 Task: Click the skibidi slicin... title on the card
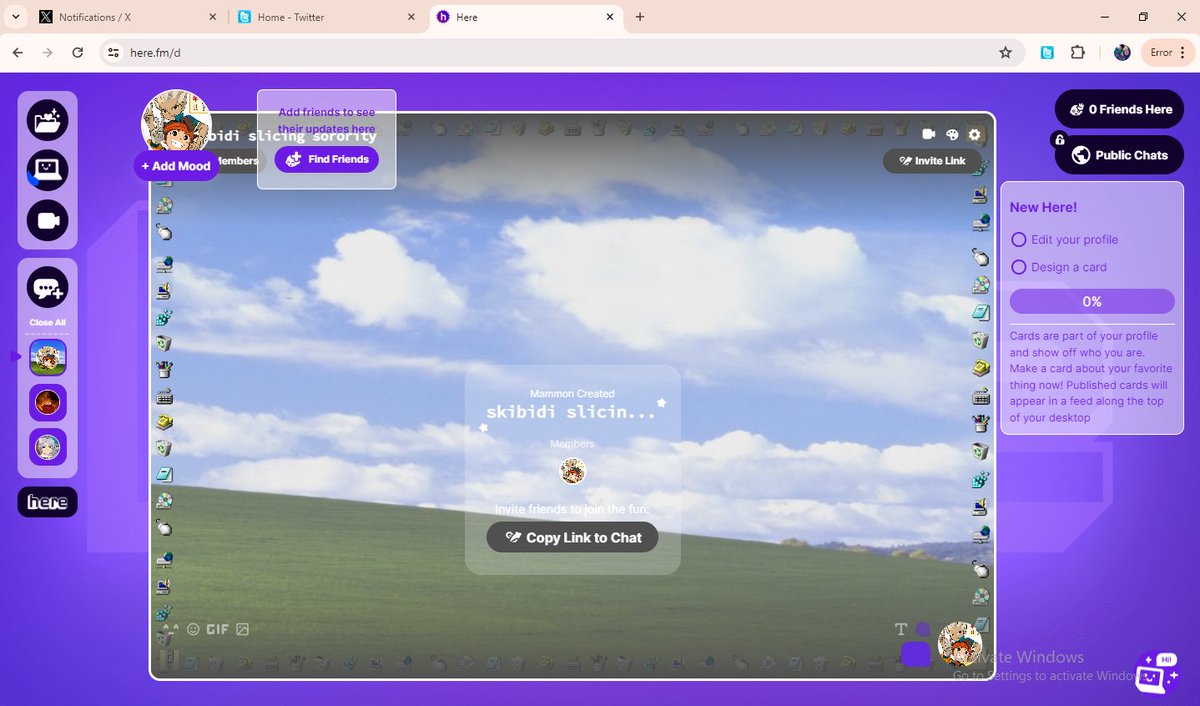click(x=572, y=412)
